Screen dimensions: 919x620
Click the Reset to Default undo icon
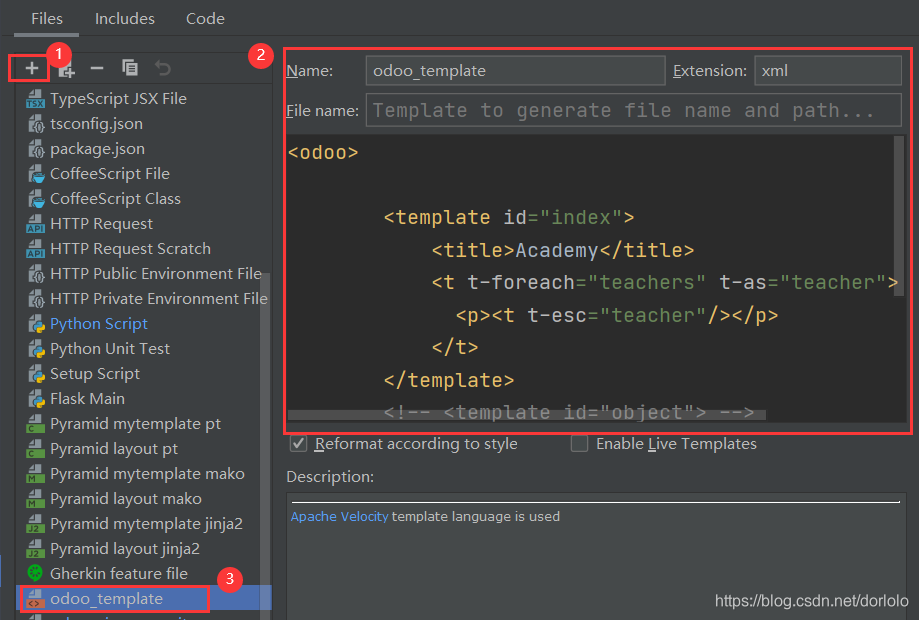pyautogui.click(x=162, y=69)
